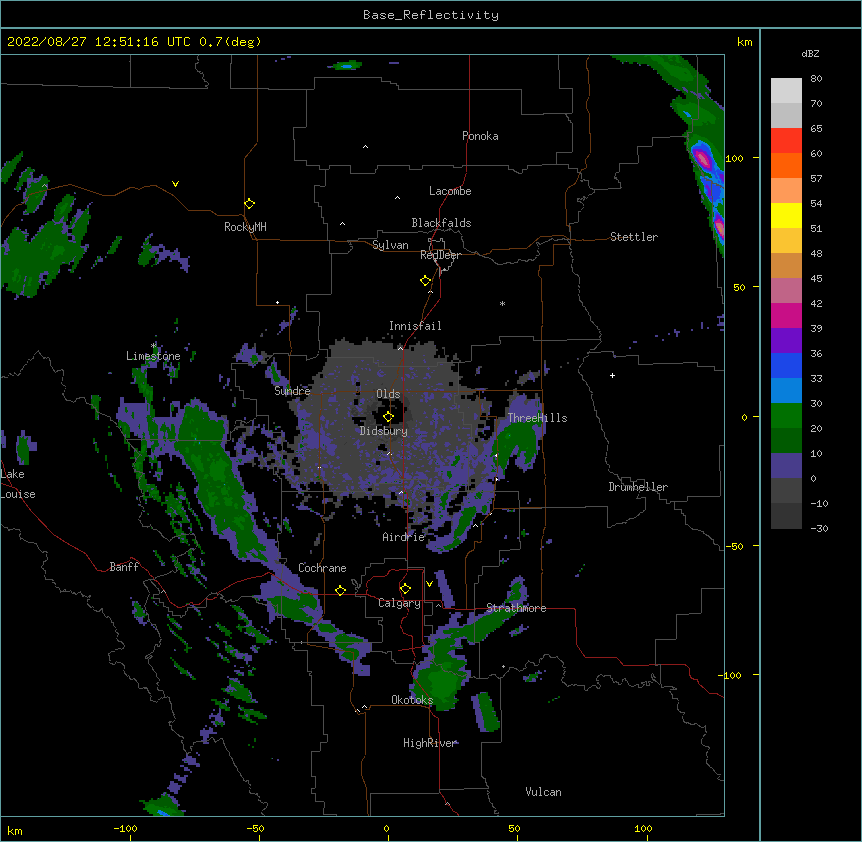Click the RockyMH town label
Screen dimensions: 862x842
tap(245, 227)
